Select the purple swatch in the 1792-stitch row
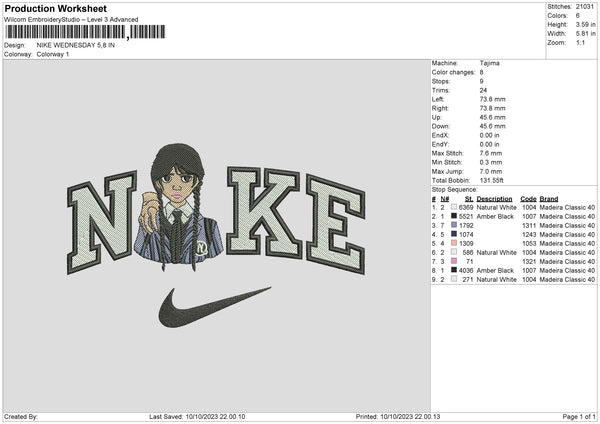 coord(454,225)
